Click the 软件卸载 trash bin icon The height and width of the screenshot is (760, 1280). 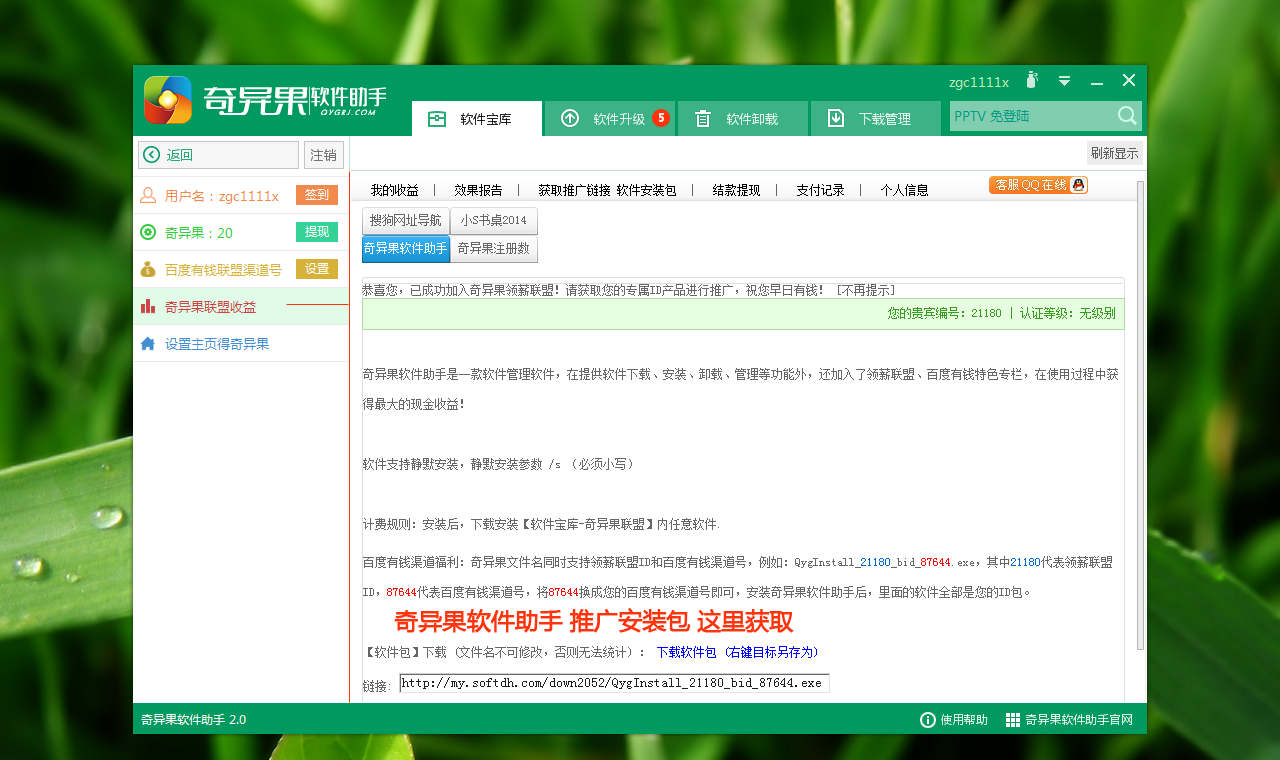[x=703, y=119]
